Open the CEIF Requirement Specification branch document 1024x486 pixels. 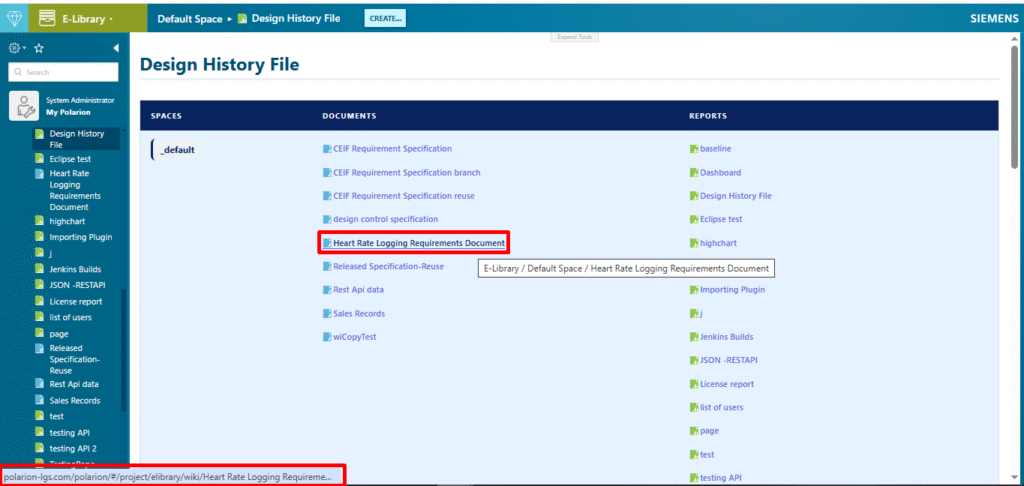[x=406, y=173]
